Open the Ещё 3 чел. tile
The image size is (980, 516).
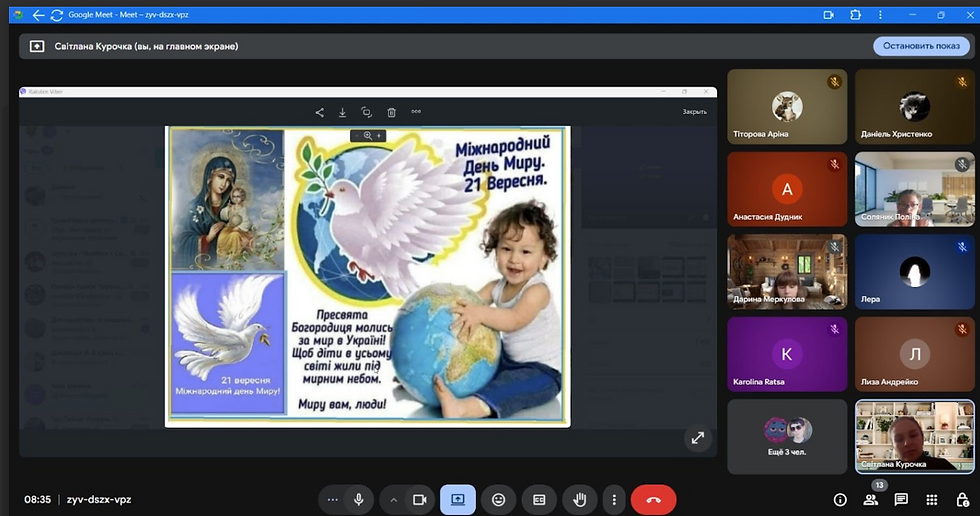[x=787, y=437]
